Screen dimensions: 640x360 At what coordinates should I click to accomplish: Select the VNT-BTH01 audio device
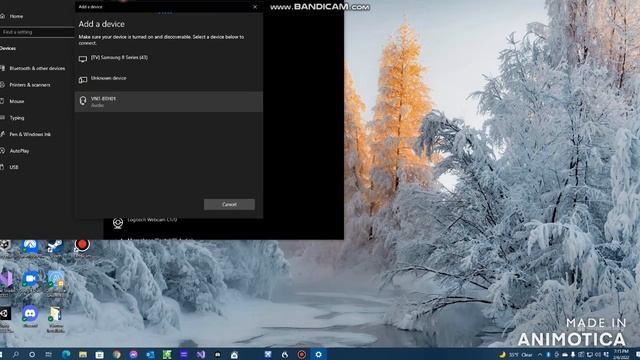(x=169, y=102)
